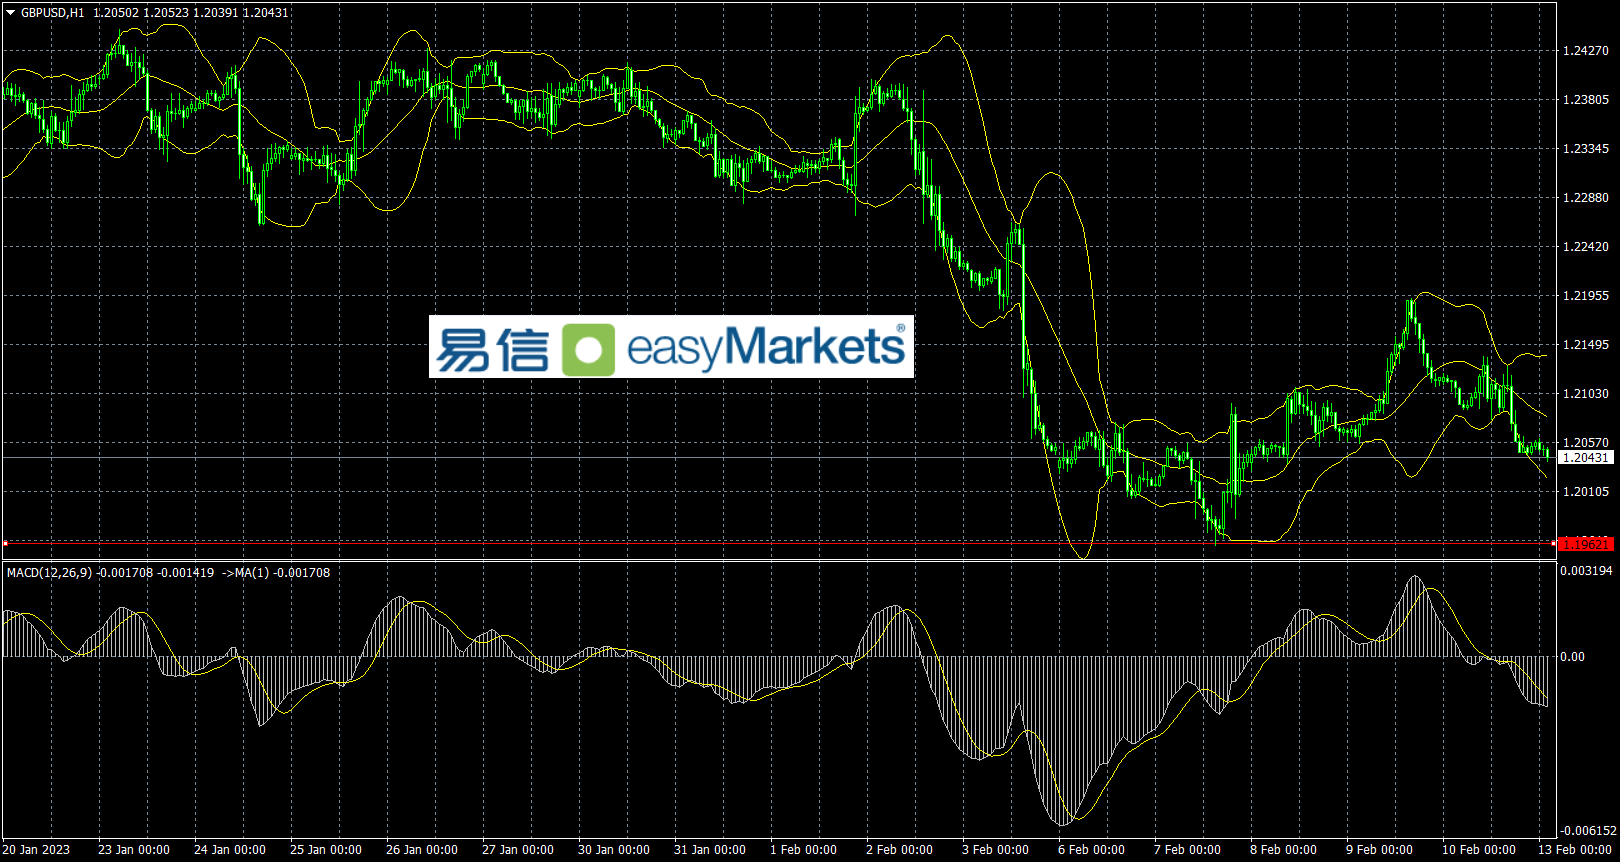Image resolution: width=1620 pixels, height=862 pixels.
Task: Click the 30 Jan 00:00 time label
Action: (614, 850)
